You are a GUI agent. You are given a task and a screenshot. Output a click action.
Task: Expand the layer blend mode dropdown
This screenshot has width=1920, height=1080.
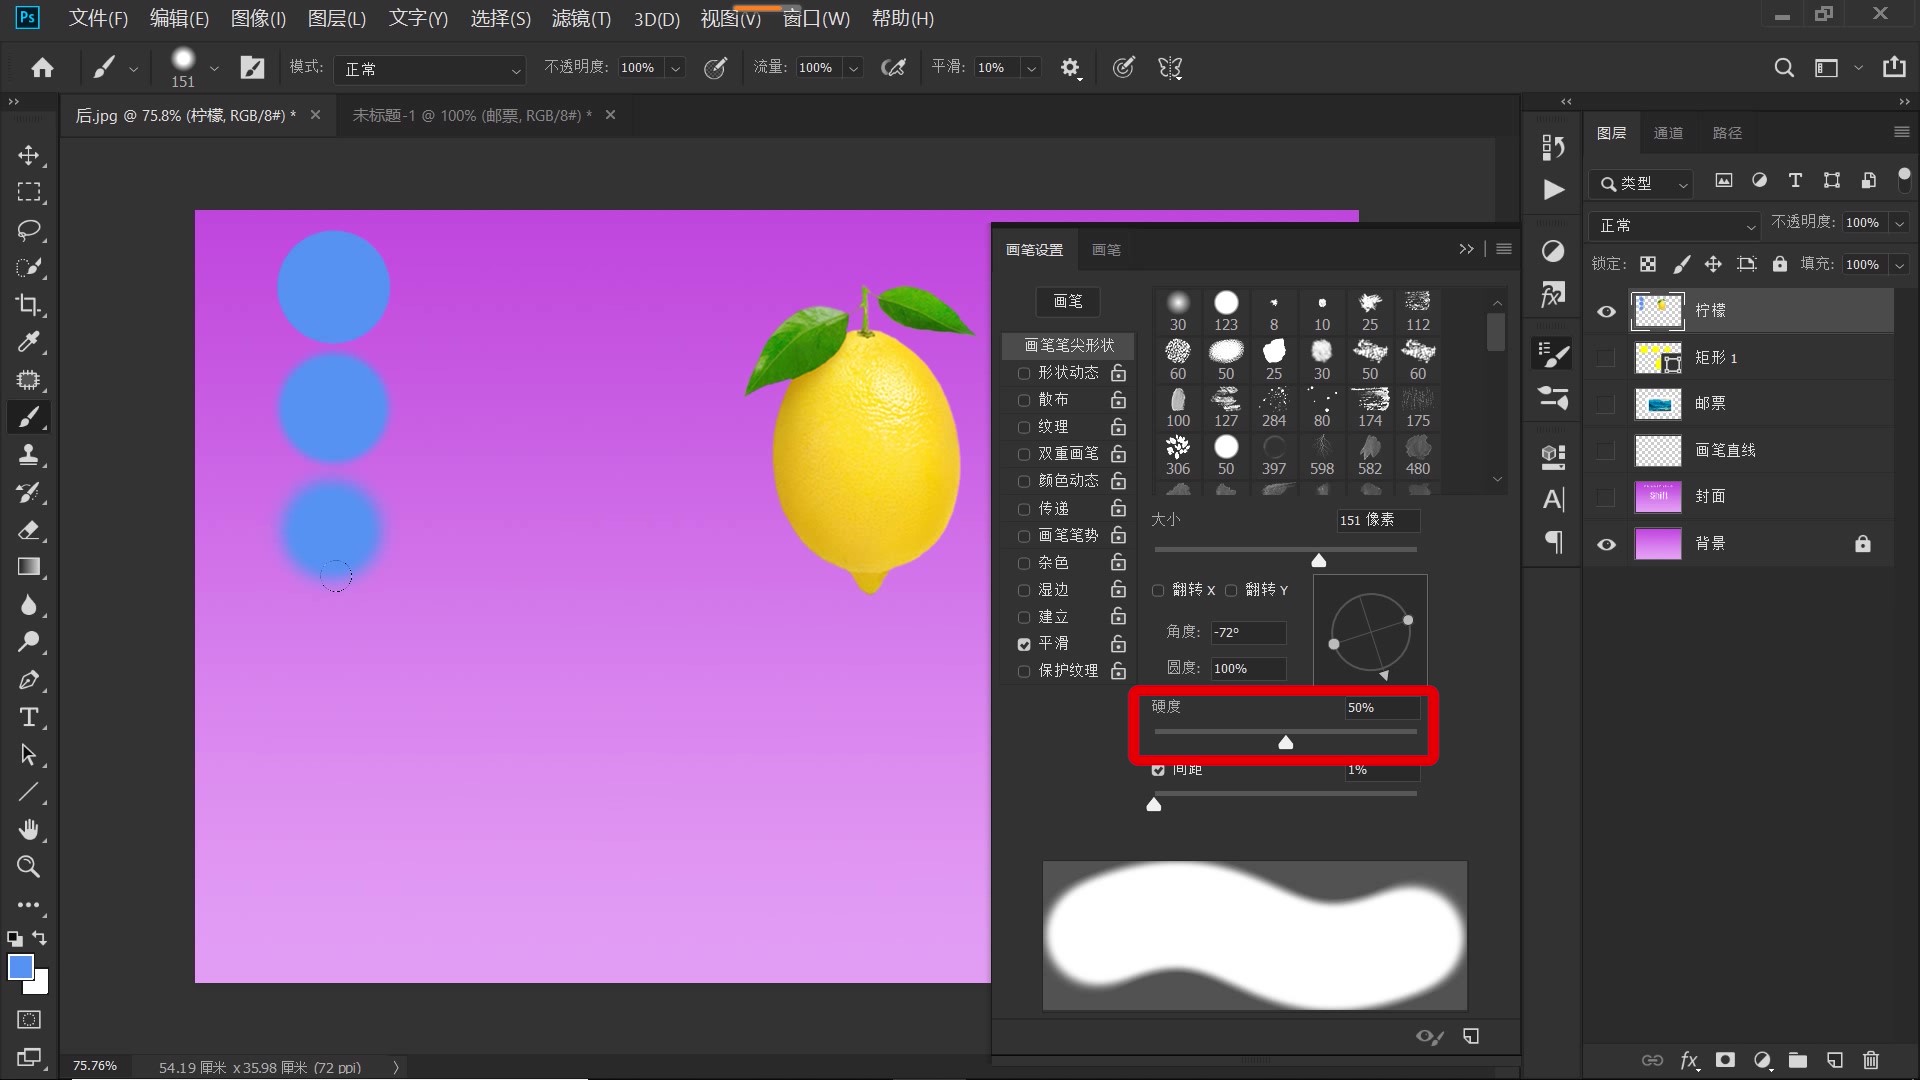tap(1675, 226)
